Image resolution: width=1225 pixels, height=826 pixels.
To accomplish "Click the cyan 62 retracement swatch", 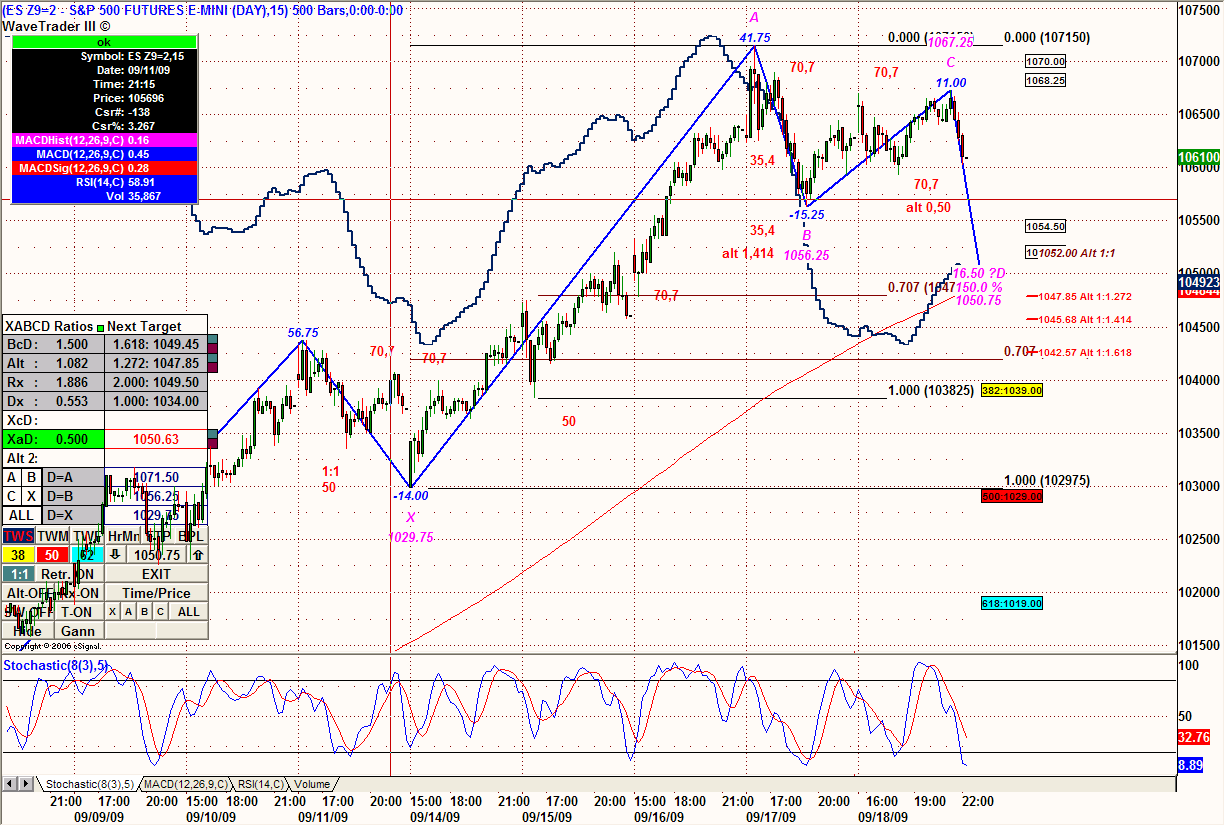I will [87, 555].
